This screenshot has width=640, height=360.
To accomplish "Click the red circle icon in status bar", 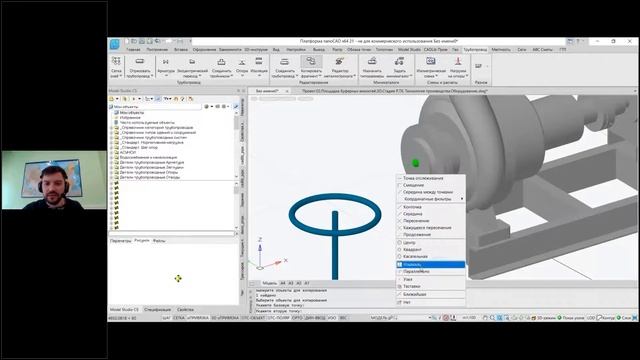I will point(446,318).
